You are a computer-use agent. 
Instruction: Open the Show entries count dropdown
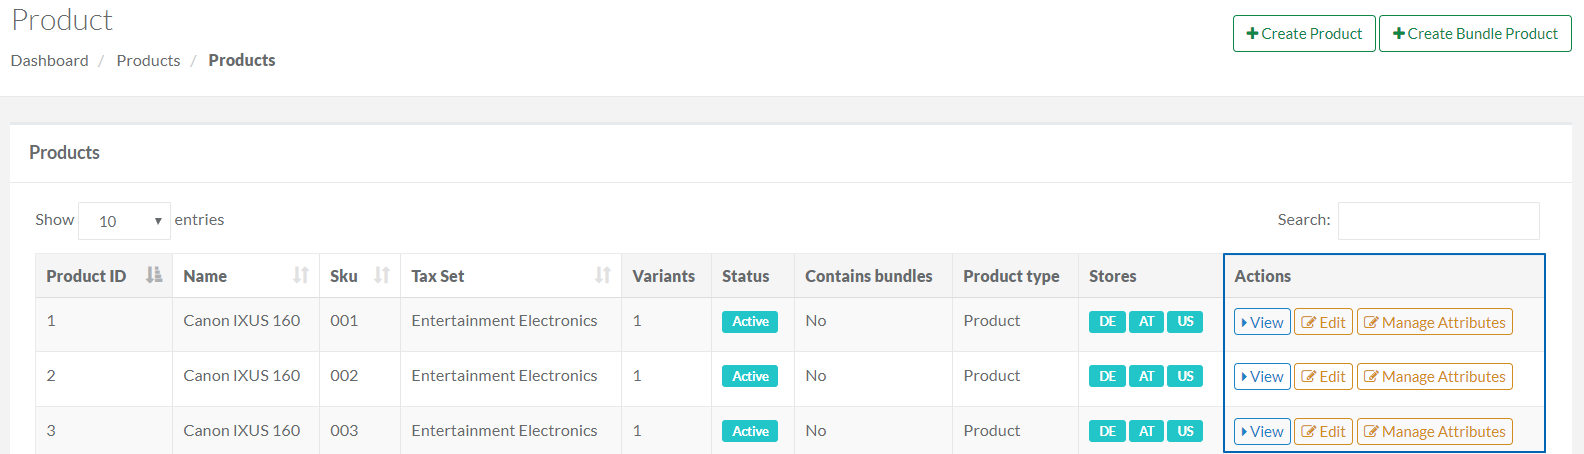tap(124, 221)
